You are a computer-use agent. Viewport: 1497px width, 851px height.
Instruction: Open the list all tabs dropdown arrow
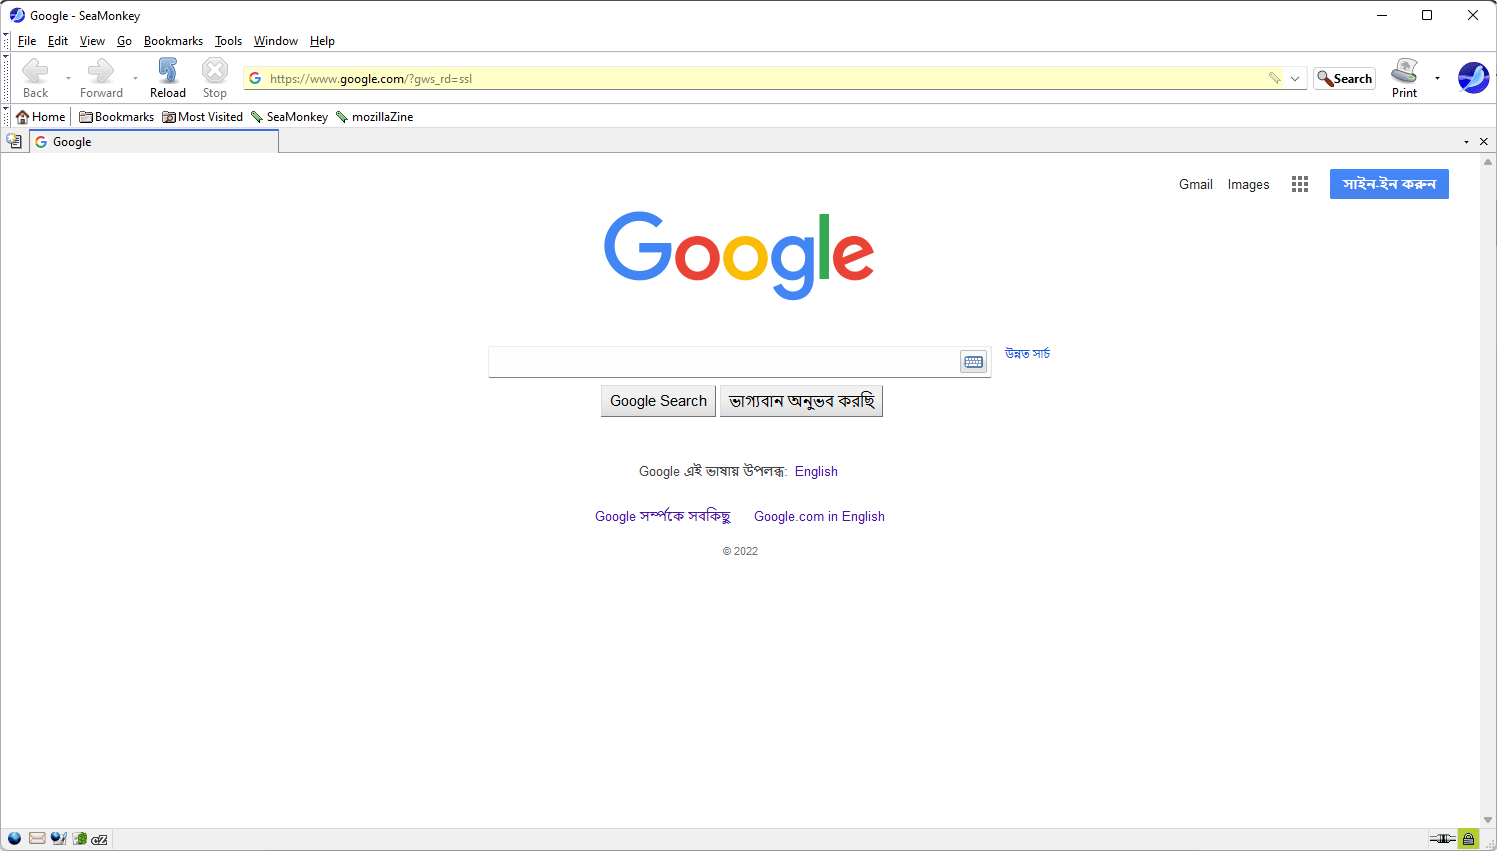[1466, 142]
